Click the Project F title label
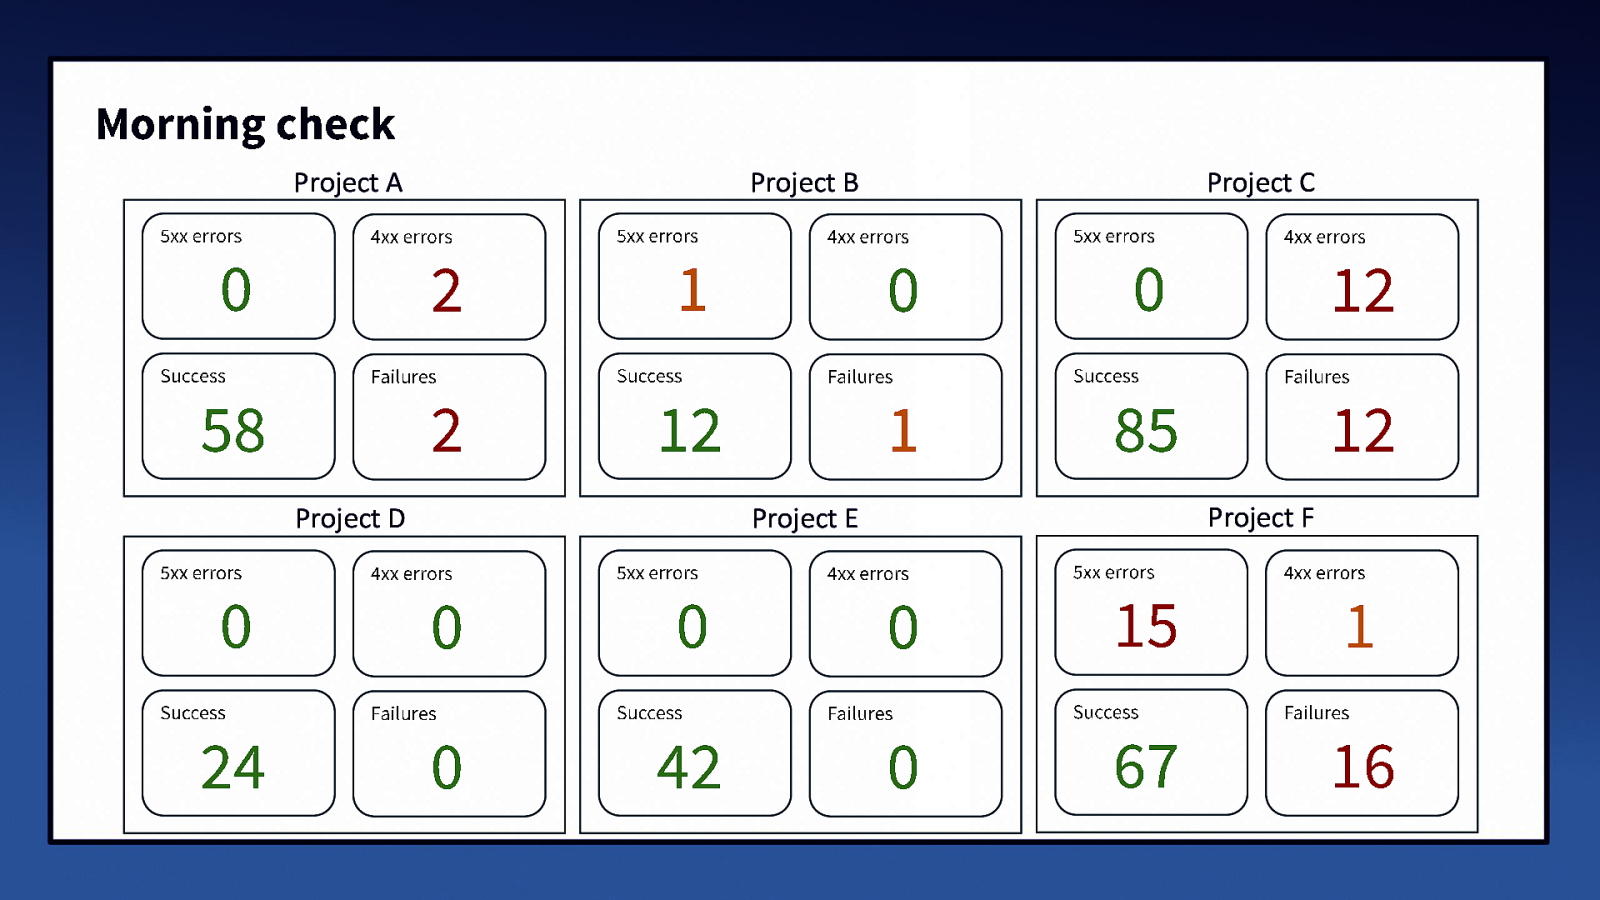The width and height of the screenshot is (1600, 900). coord(1260,518)
